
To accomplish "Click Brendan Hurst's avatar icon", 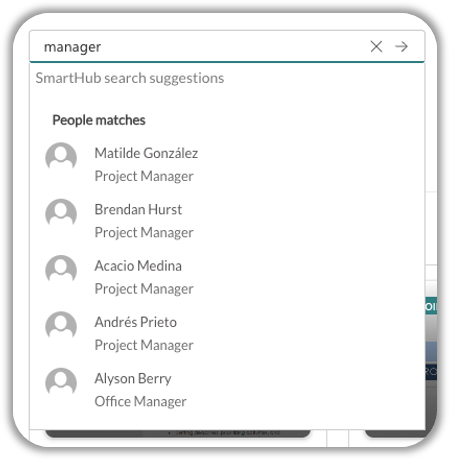I will pos(61,213).
